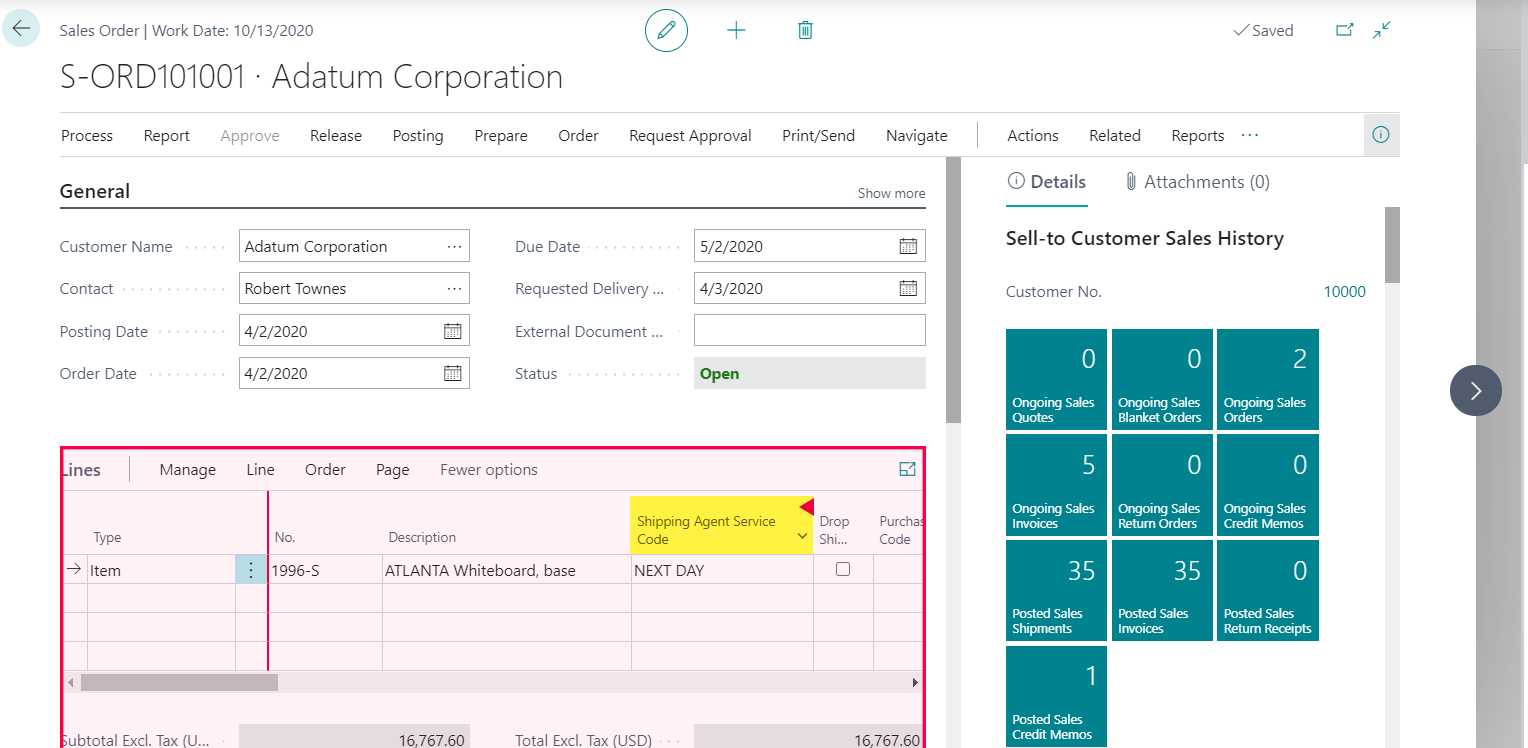Open the Posting menu

tap(418, 136)
